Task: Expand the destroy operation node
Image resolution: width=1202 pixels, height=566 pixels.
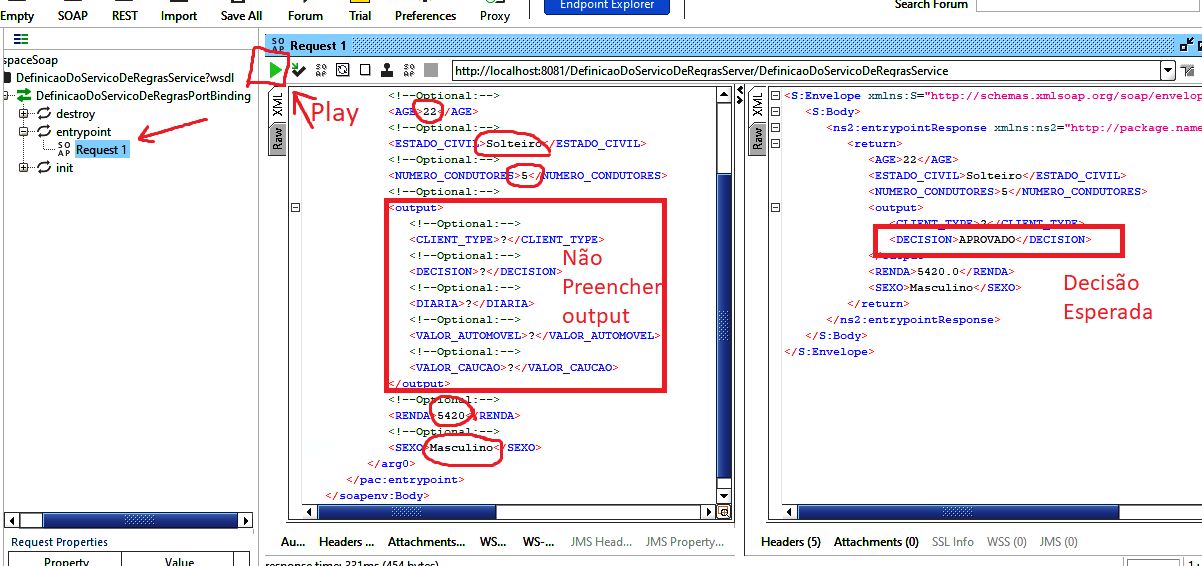Action: tap(24, 114)
